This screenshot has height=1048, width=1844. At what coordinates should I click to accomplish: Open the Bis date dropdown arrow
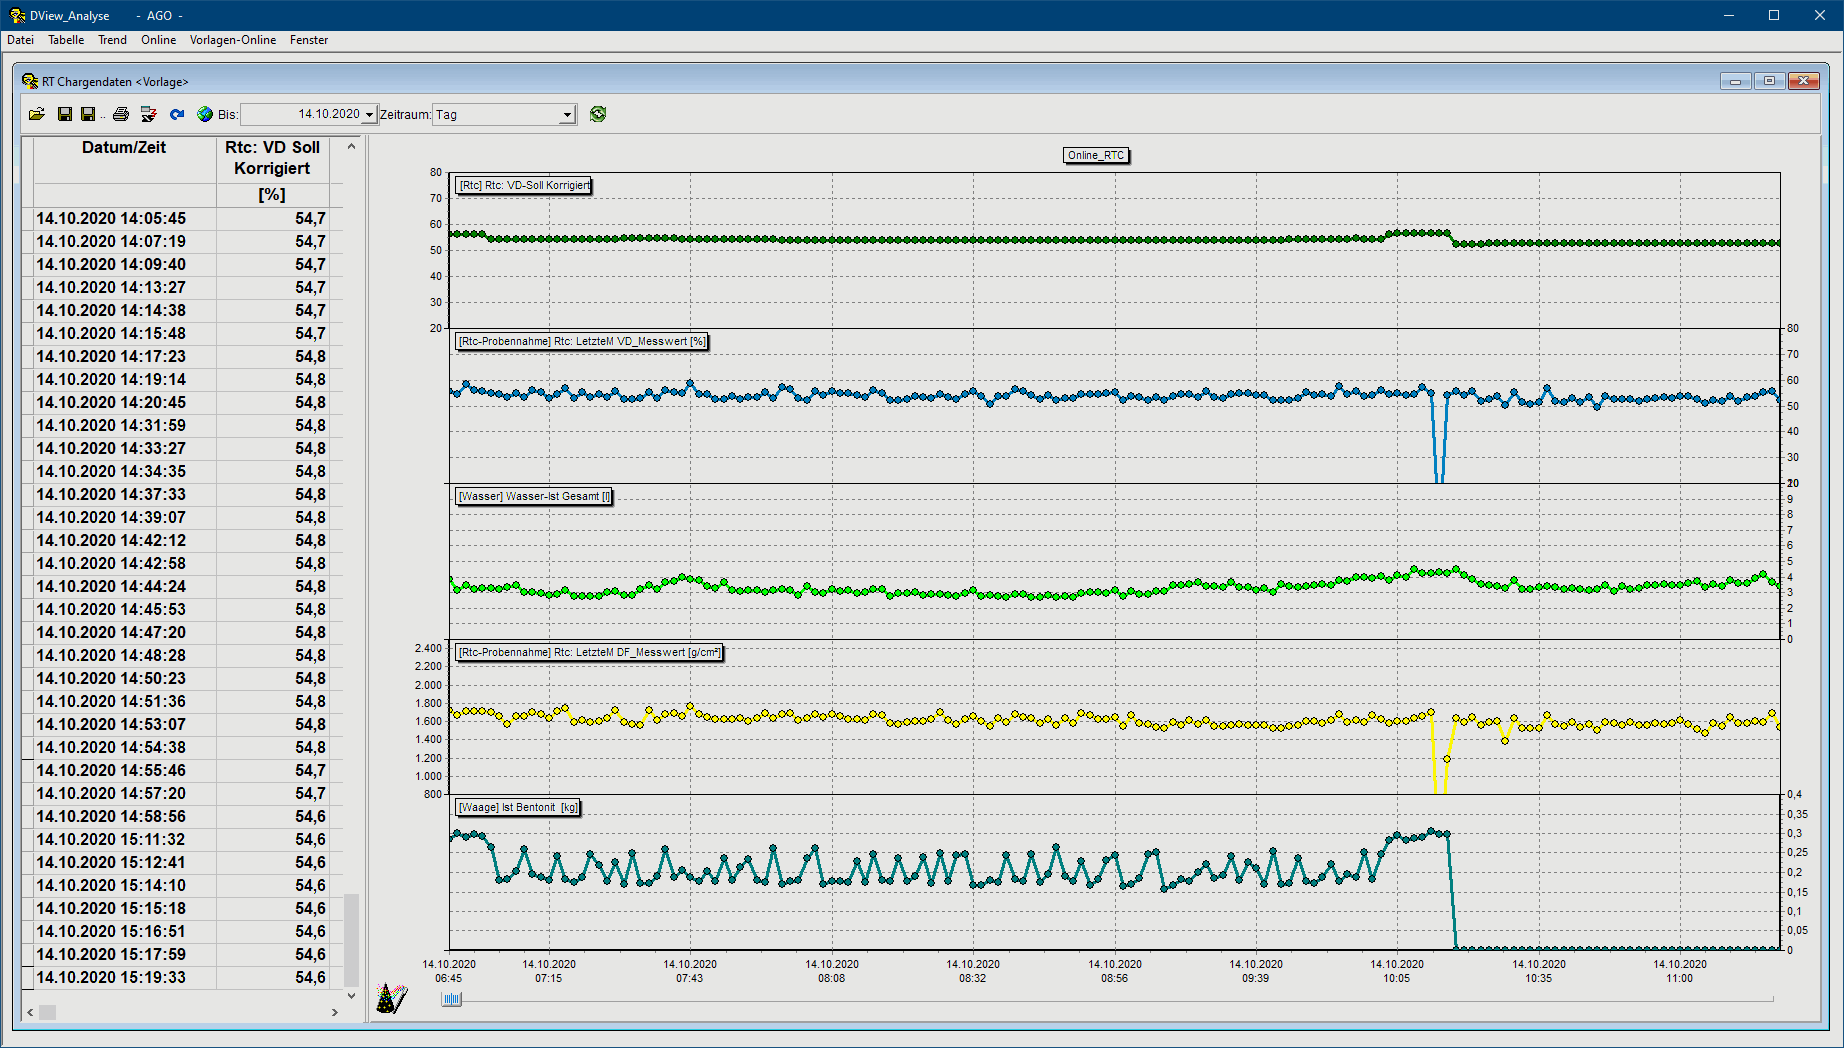tap(369, 115)
